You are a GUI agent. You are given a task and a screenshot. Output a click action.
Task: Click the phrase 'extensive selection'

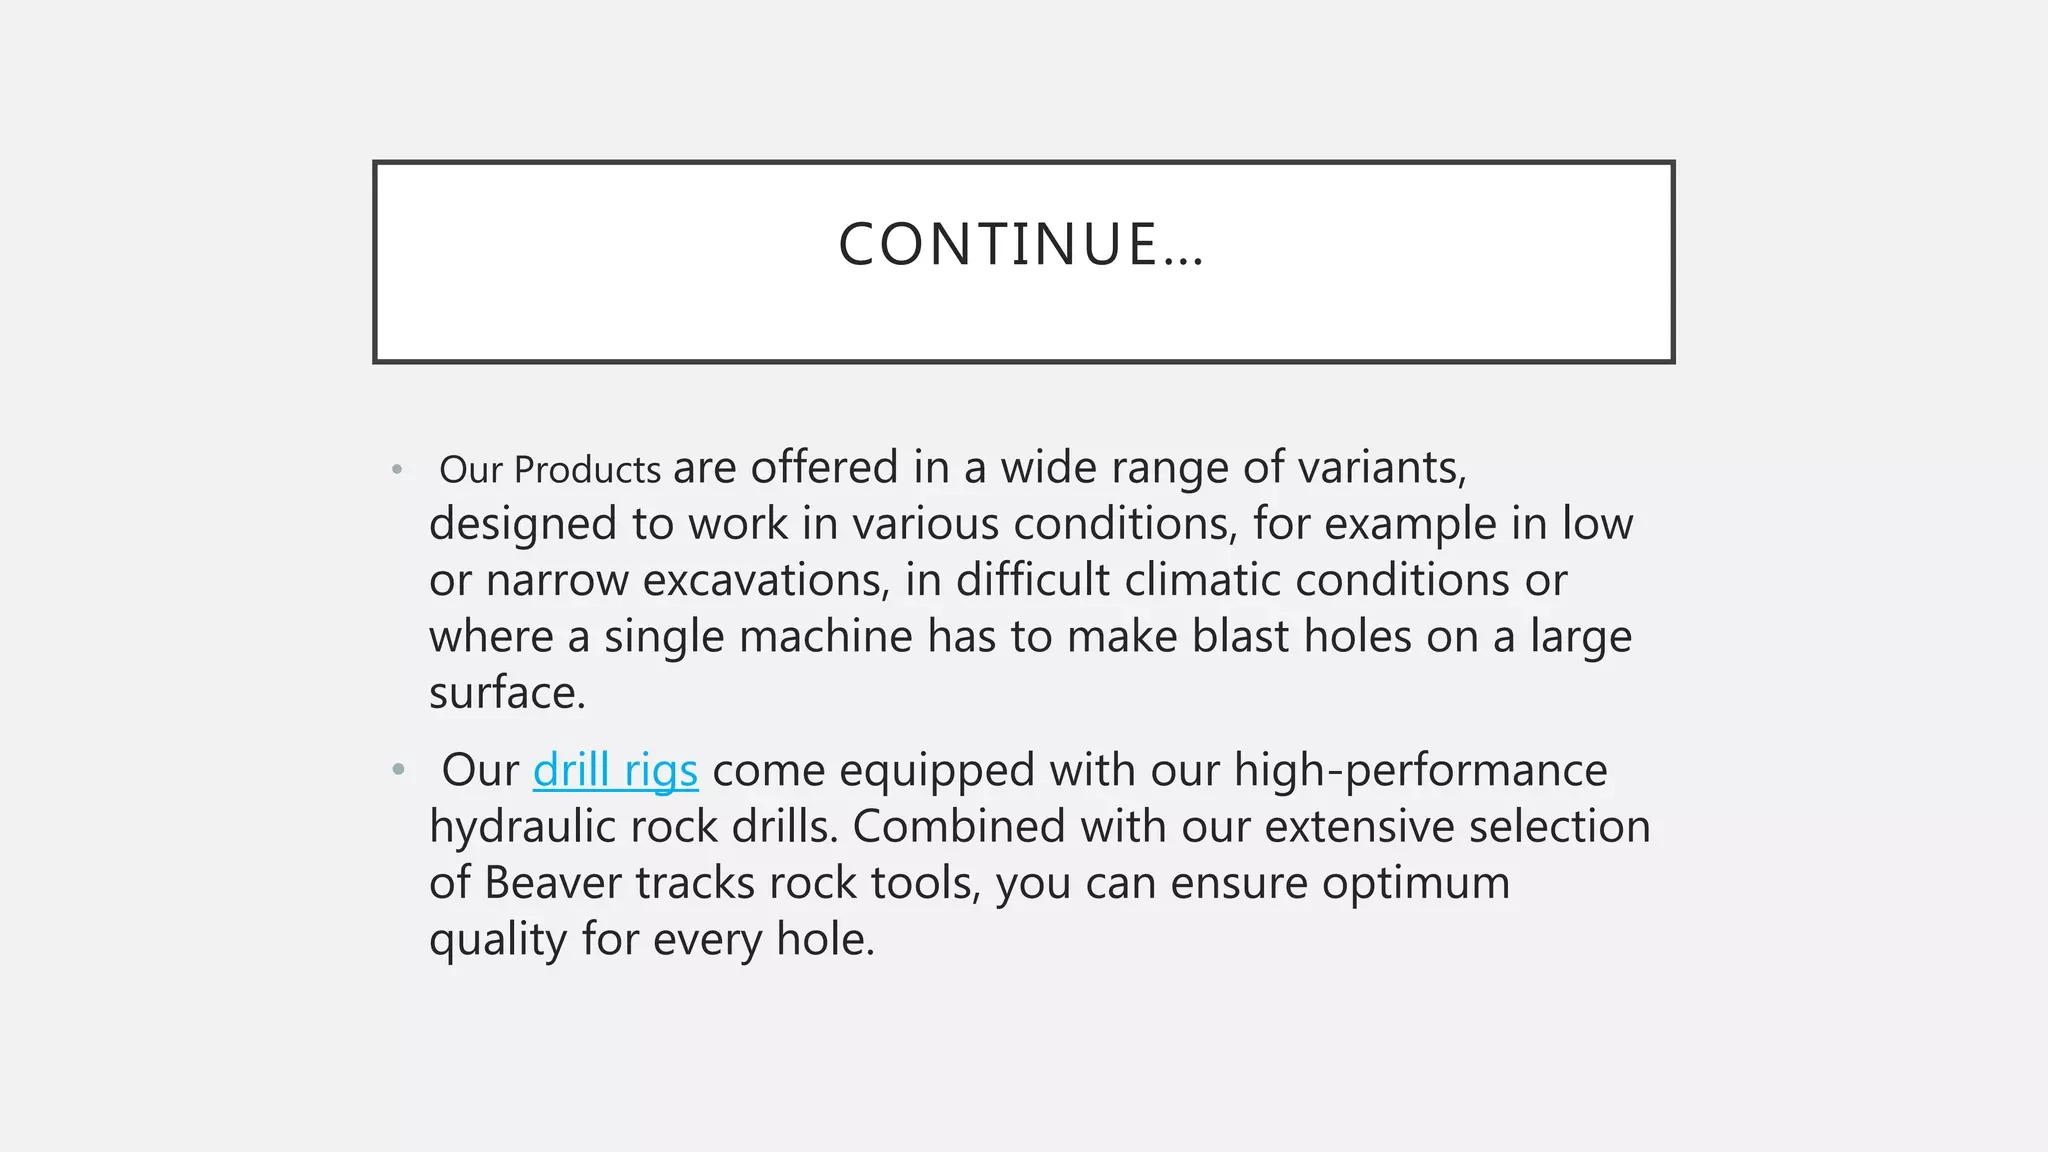tap(1457, 827)
